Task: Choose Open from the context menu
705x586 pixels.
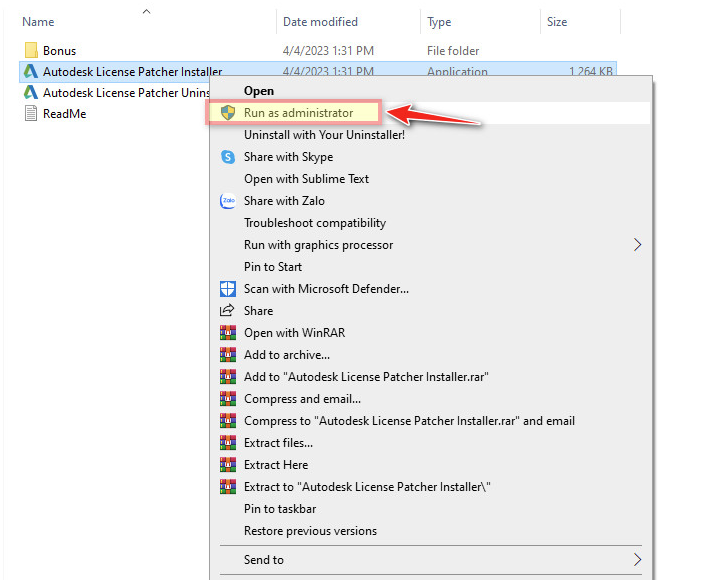Action: (x=259, y=91)
